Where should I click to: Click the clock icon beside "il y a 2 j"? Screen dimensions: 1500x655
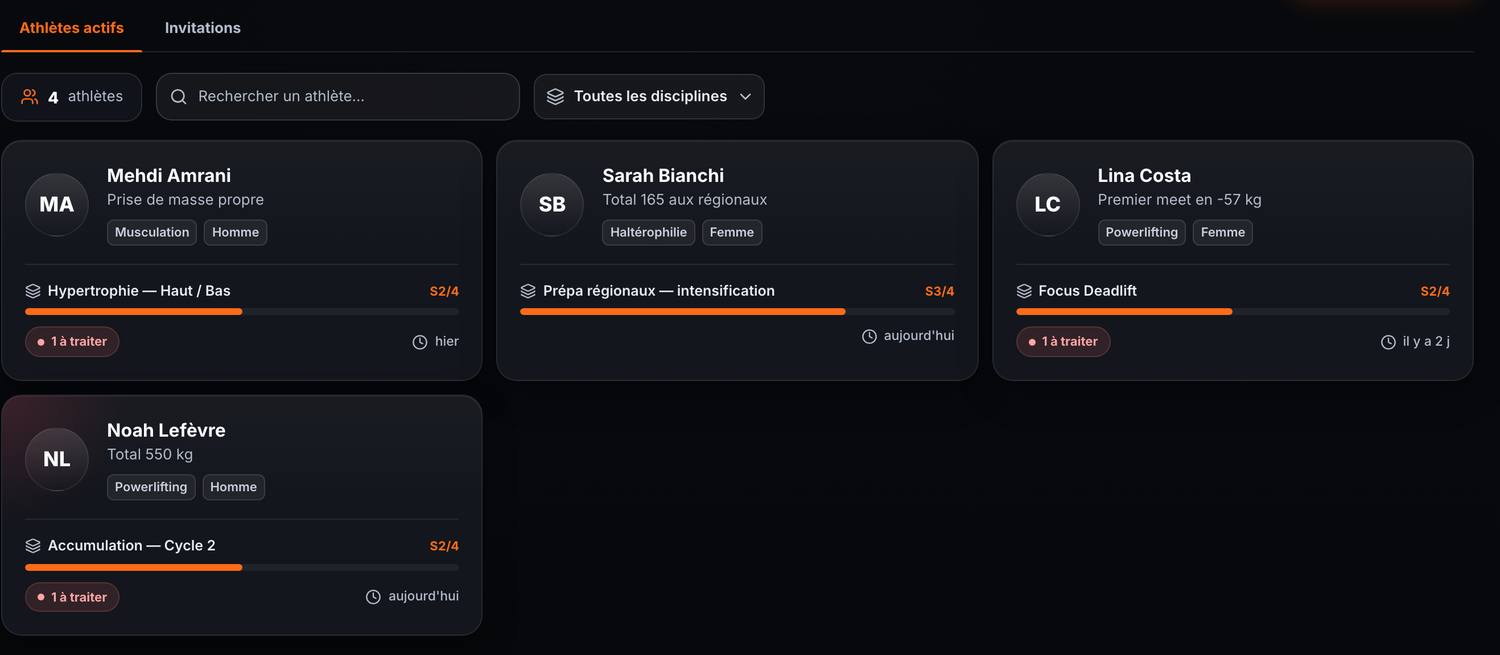click(x=1388, y=342)
